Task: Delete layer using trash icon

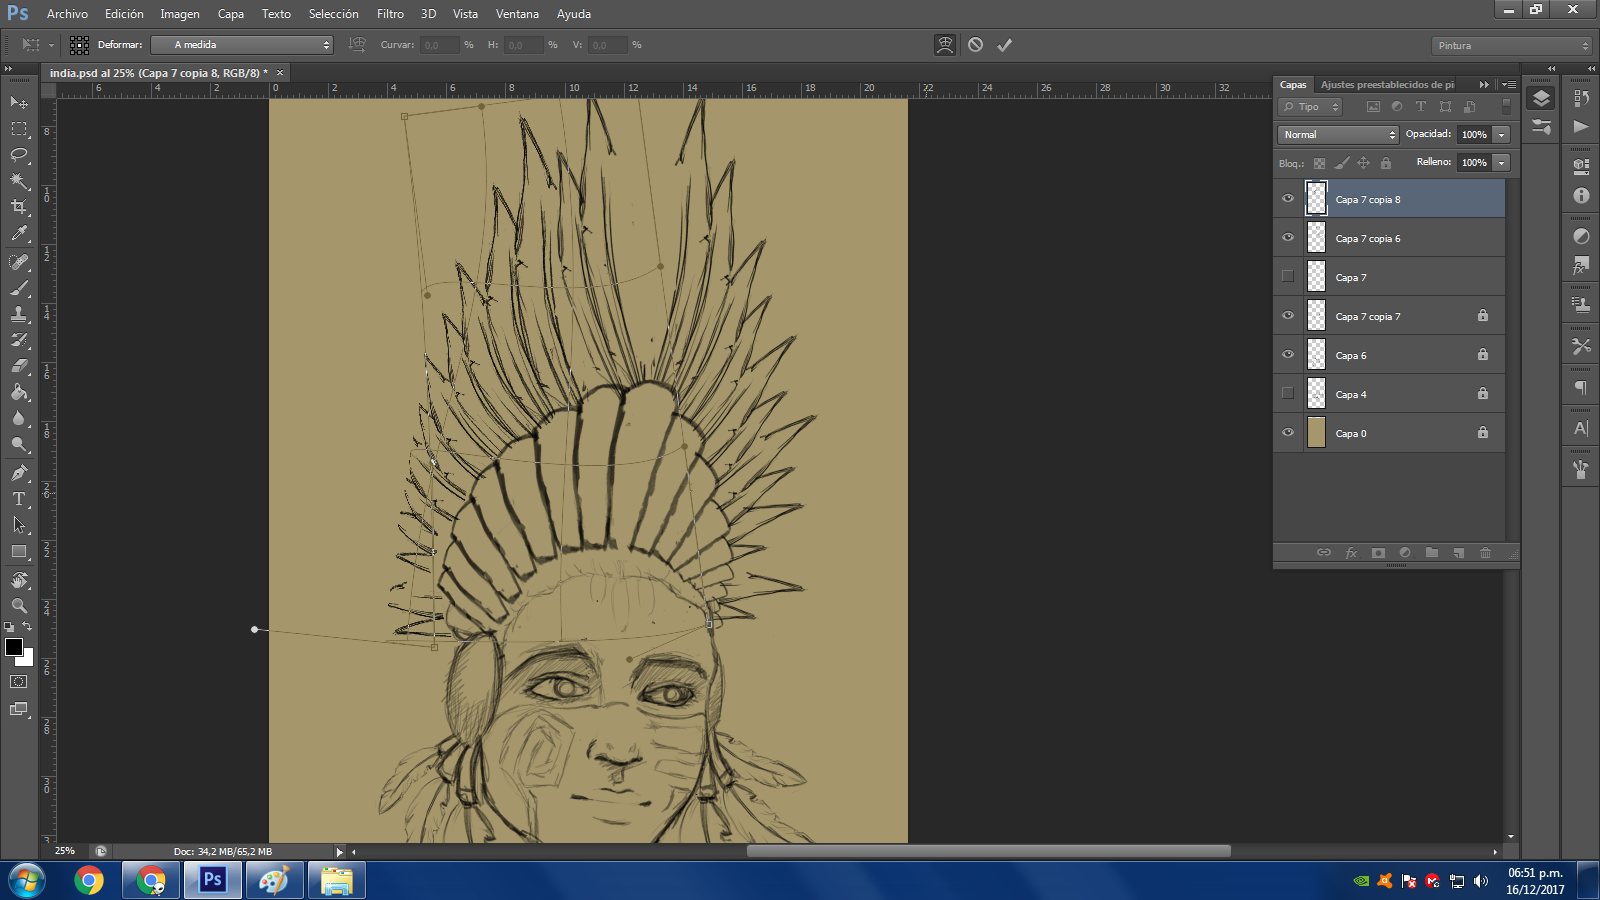Action: click(1485, 552)
